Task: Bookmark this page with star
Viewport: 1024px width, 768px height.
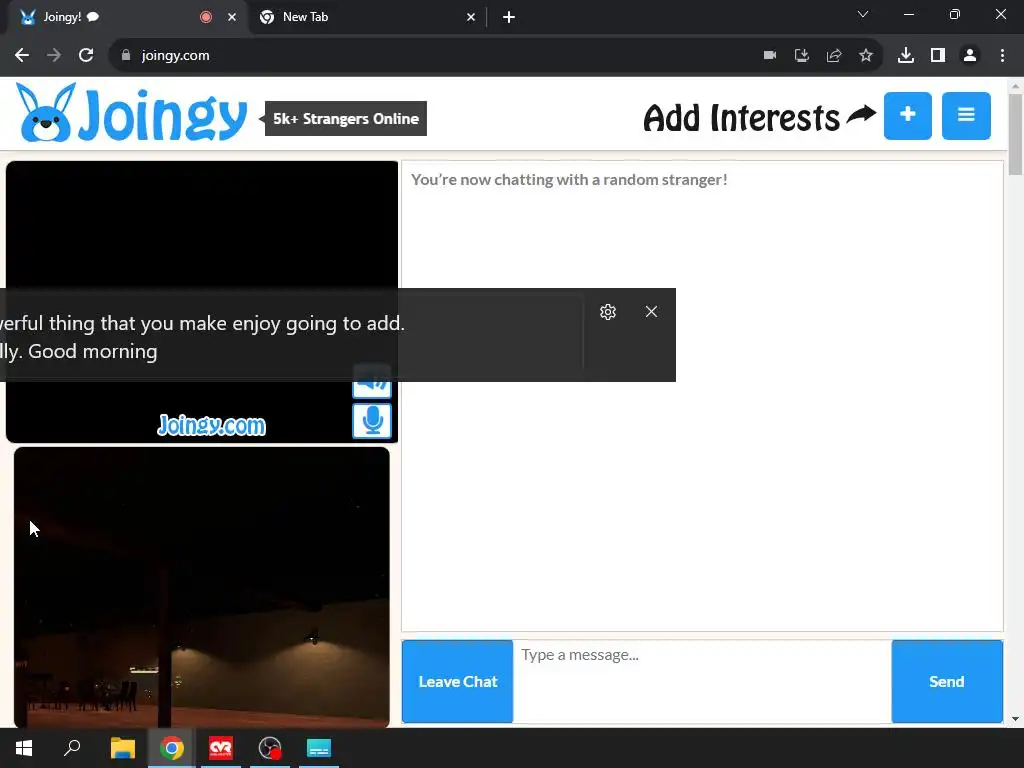Action: [866, 56]
